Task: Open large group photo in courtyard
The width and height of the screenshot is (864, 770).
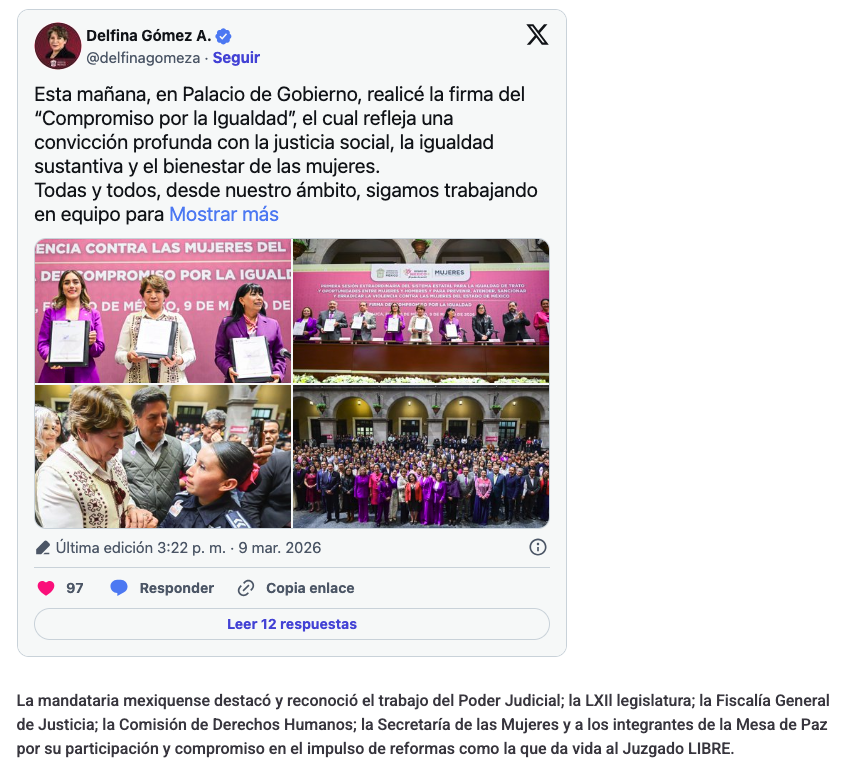Action: (421, 456)
